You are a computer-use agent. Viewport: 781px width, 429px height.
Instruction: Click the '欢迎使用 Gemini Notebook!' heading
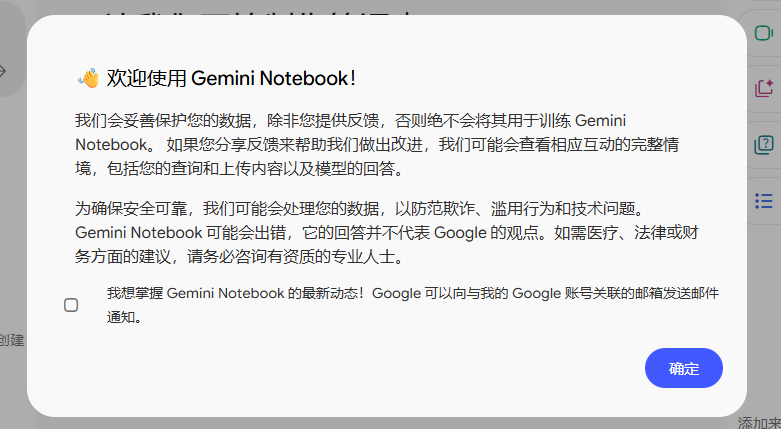[x=231, y=78]
